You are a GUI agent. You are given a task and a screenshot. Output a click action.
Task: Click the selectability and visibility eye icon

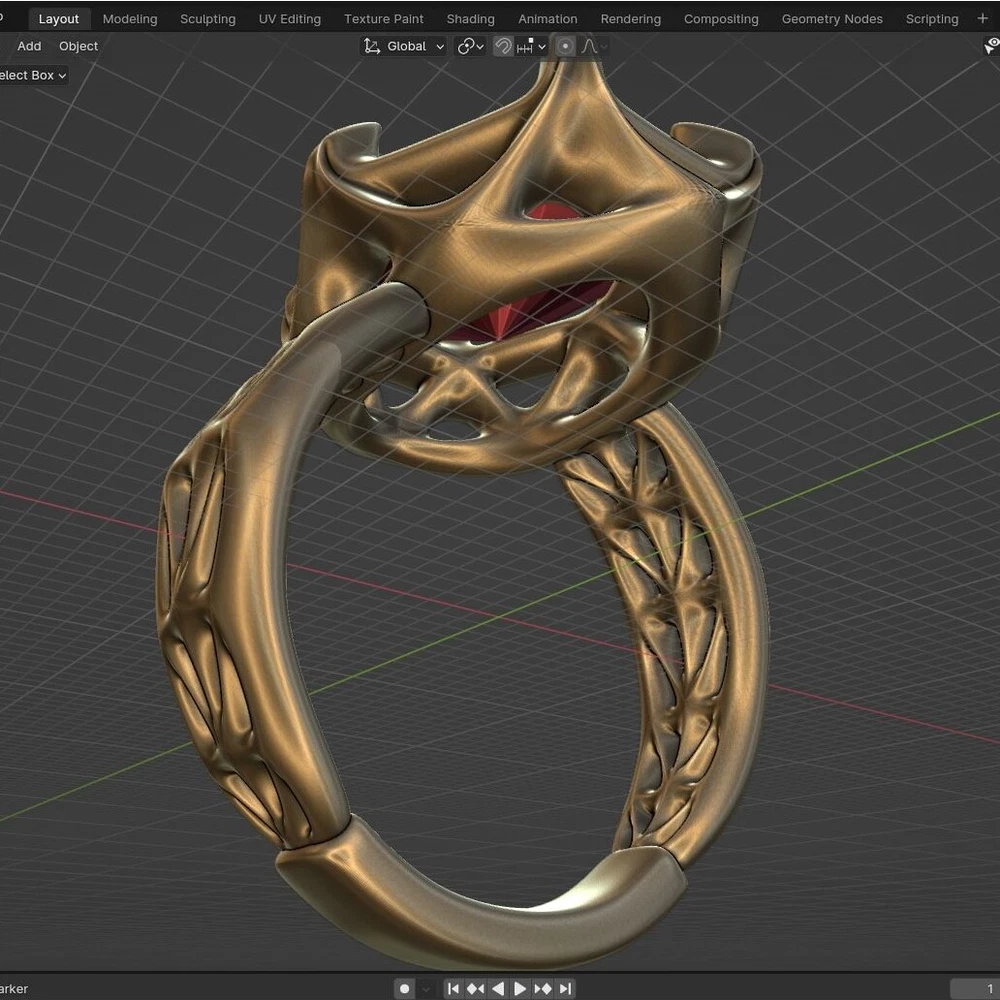991,46
